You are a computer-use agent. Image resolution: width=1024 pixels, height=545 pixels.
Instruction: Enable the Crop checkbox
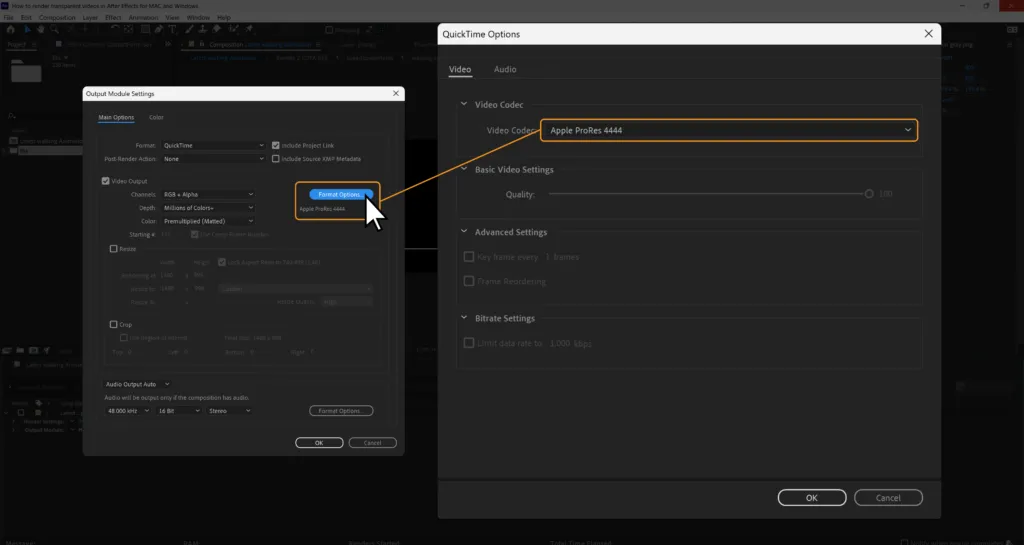pyautogui.click(x=114, y=324)
